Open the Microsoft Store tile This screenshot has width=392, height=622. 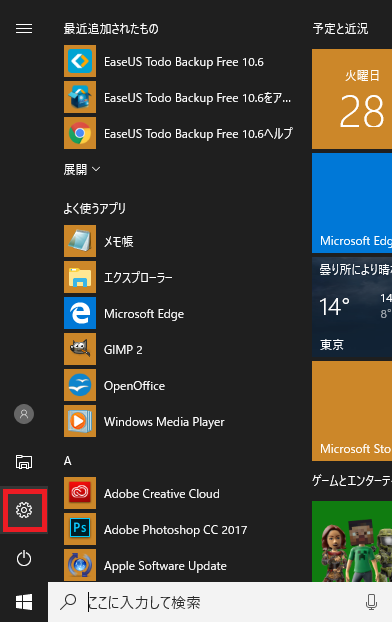(352, 411)
